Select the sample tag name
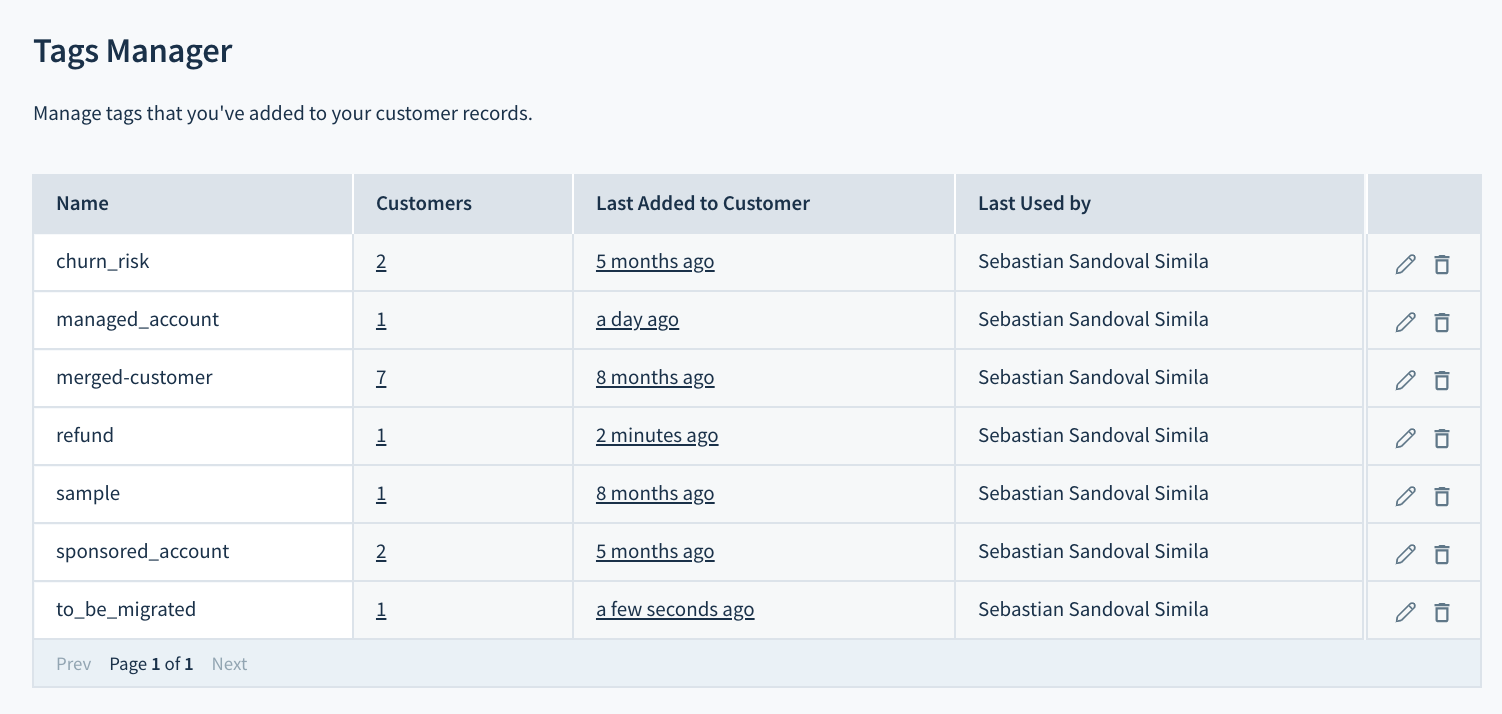Viewport: 1502px width, 714px height. [88, 494]
